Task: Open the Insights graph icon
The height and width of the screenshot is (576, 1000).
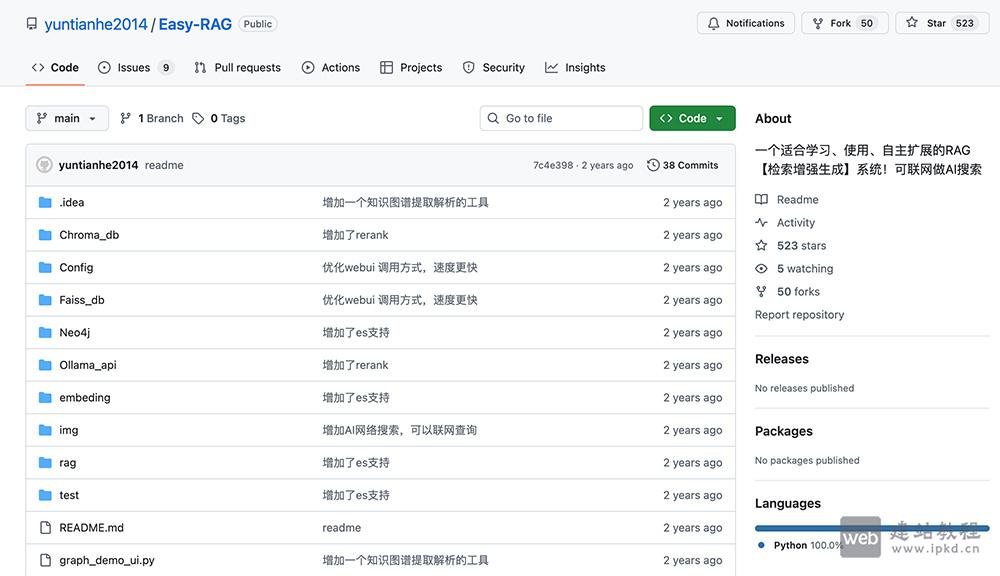Action: (x=550, y=67)
